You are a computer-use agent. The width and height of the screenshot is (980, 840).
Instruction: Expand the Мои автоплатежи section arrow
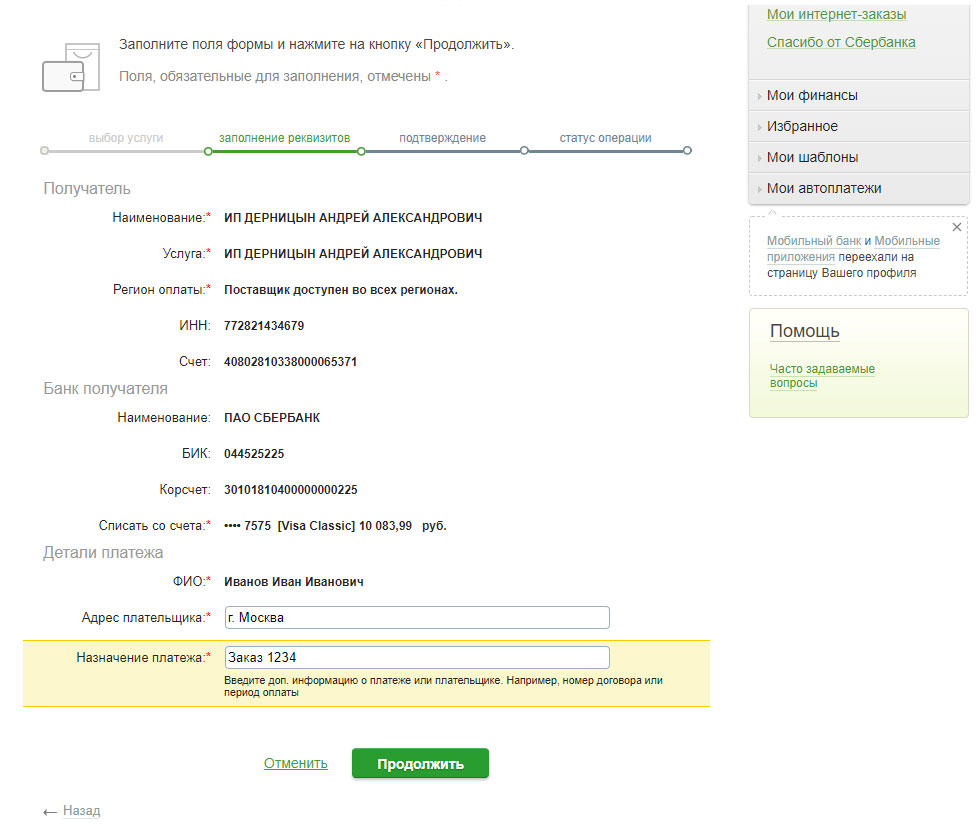pos(759,189)
